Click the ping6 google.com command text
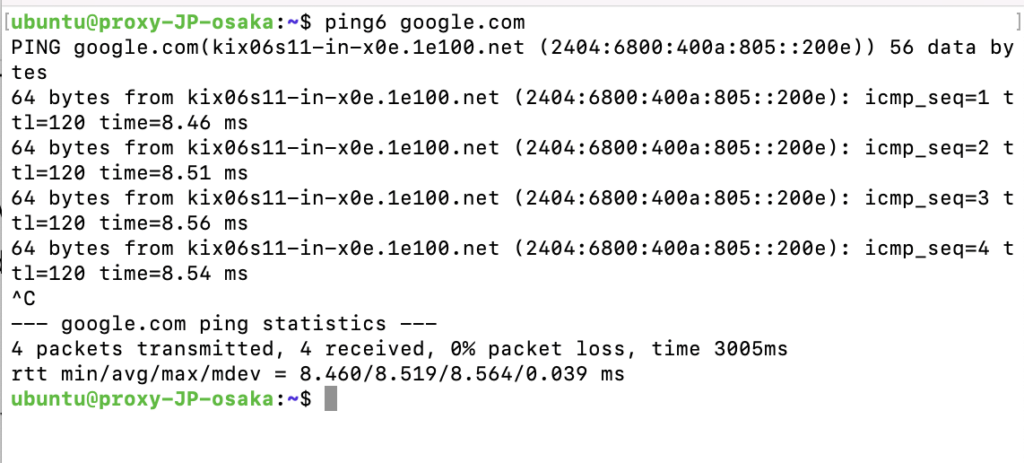Screen dimensions: 1024x463 tap(424, 23)
